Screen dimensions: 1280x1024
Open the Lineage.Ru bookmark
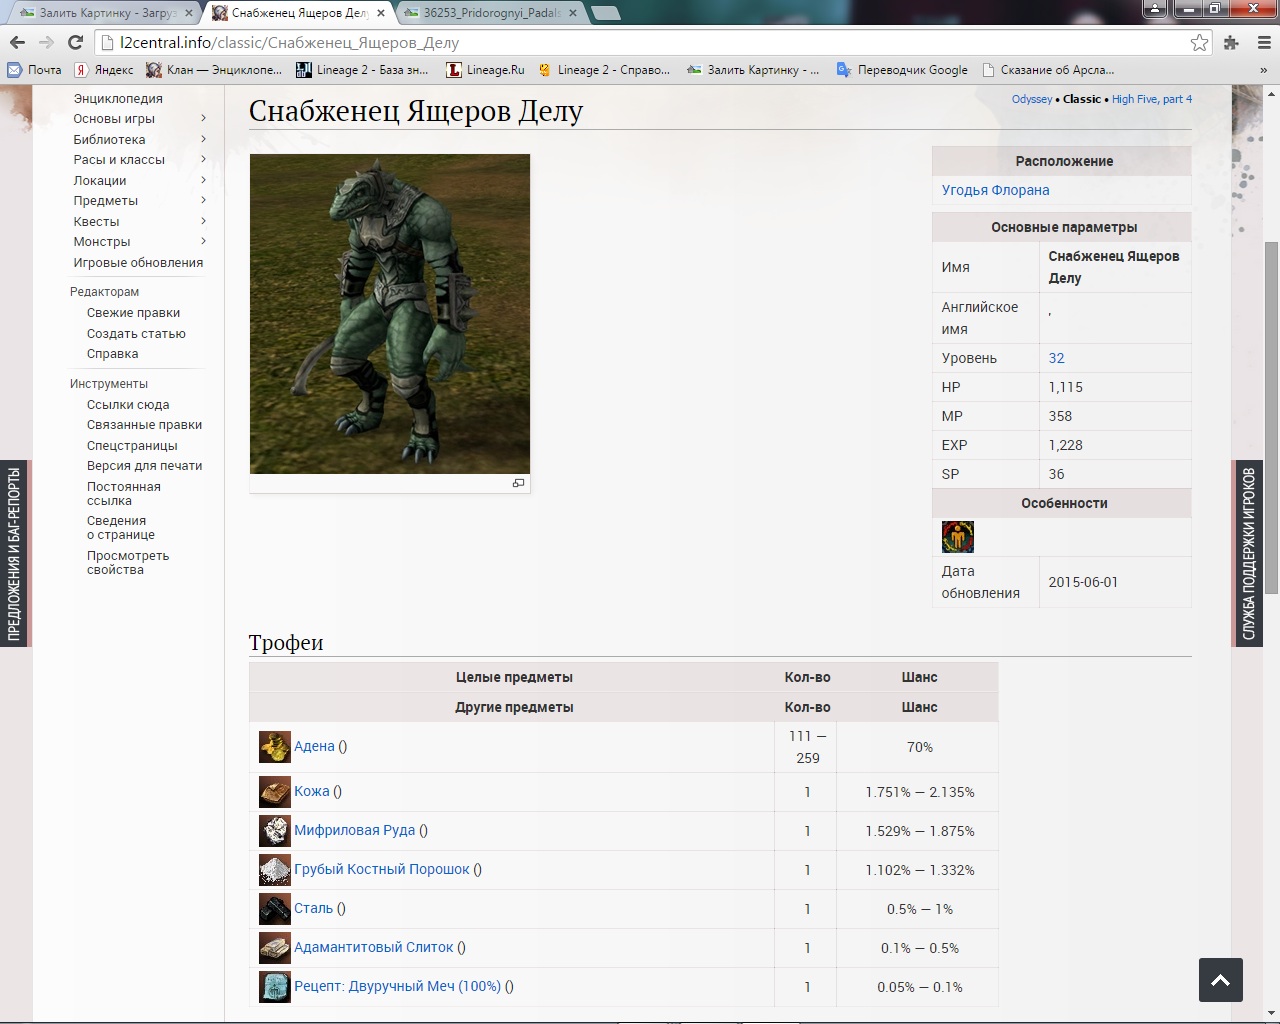(486, 70)
